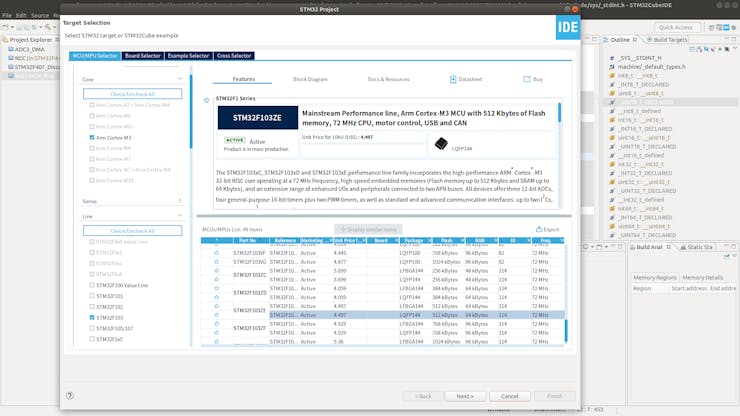Click Build Targets tab icon
The image size is (740, 416).
click(x=649, y=40)
